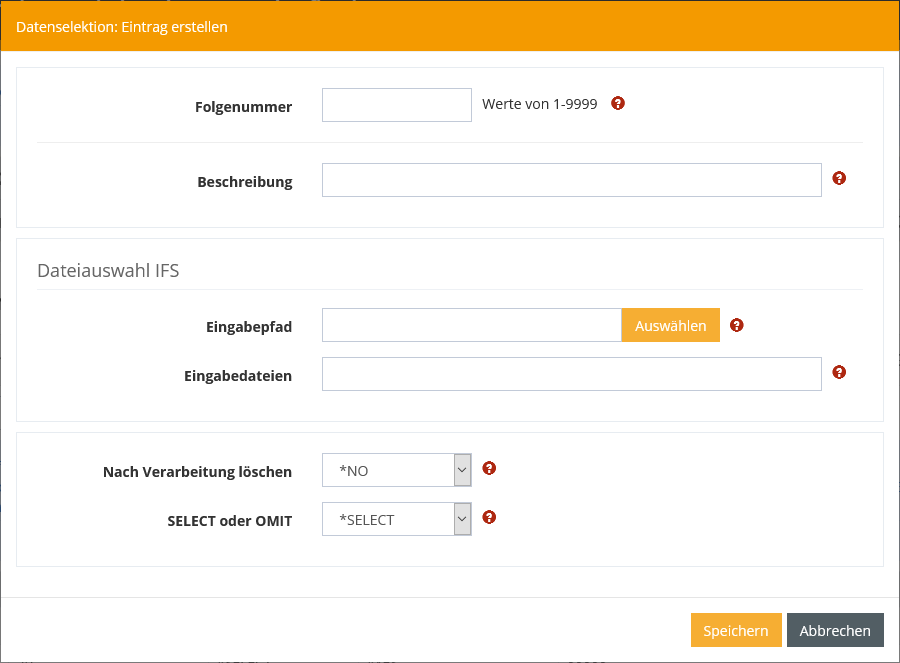The height and width of the screenshot is (663, 900).
Task: Expand the Nach Verarbeitung löschen dropdown
Action: [396, 470]
